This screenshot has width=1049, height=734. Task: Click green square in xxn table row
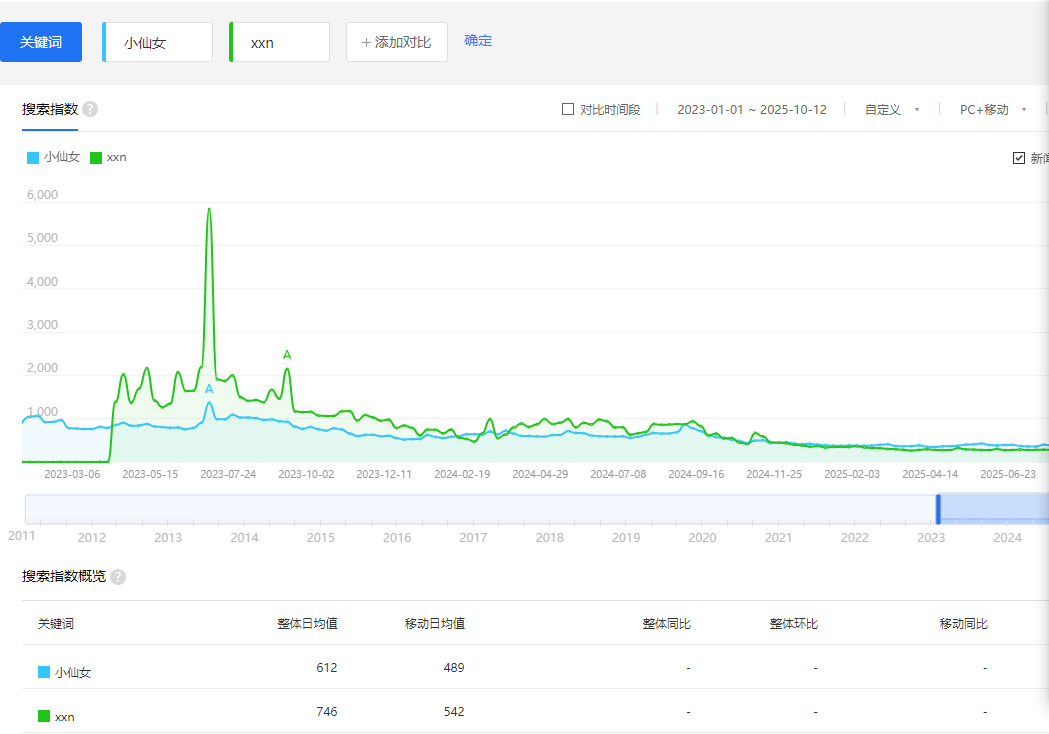point(44,717)
